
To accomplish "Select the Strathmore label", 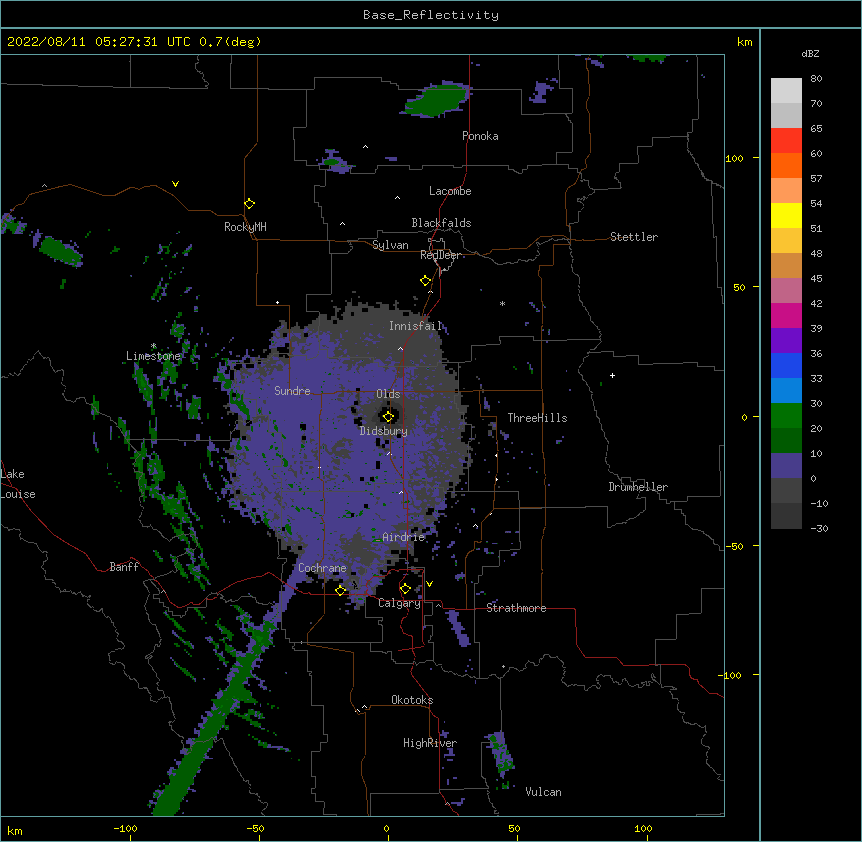I will pos(516,608).
